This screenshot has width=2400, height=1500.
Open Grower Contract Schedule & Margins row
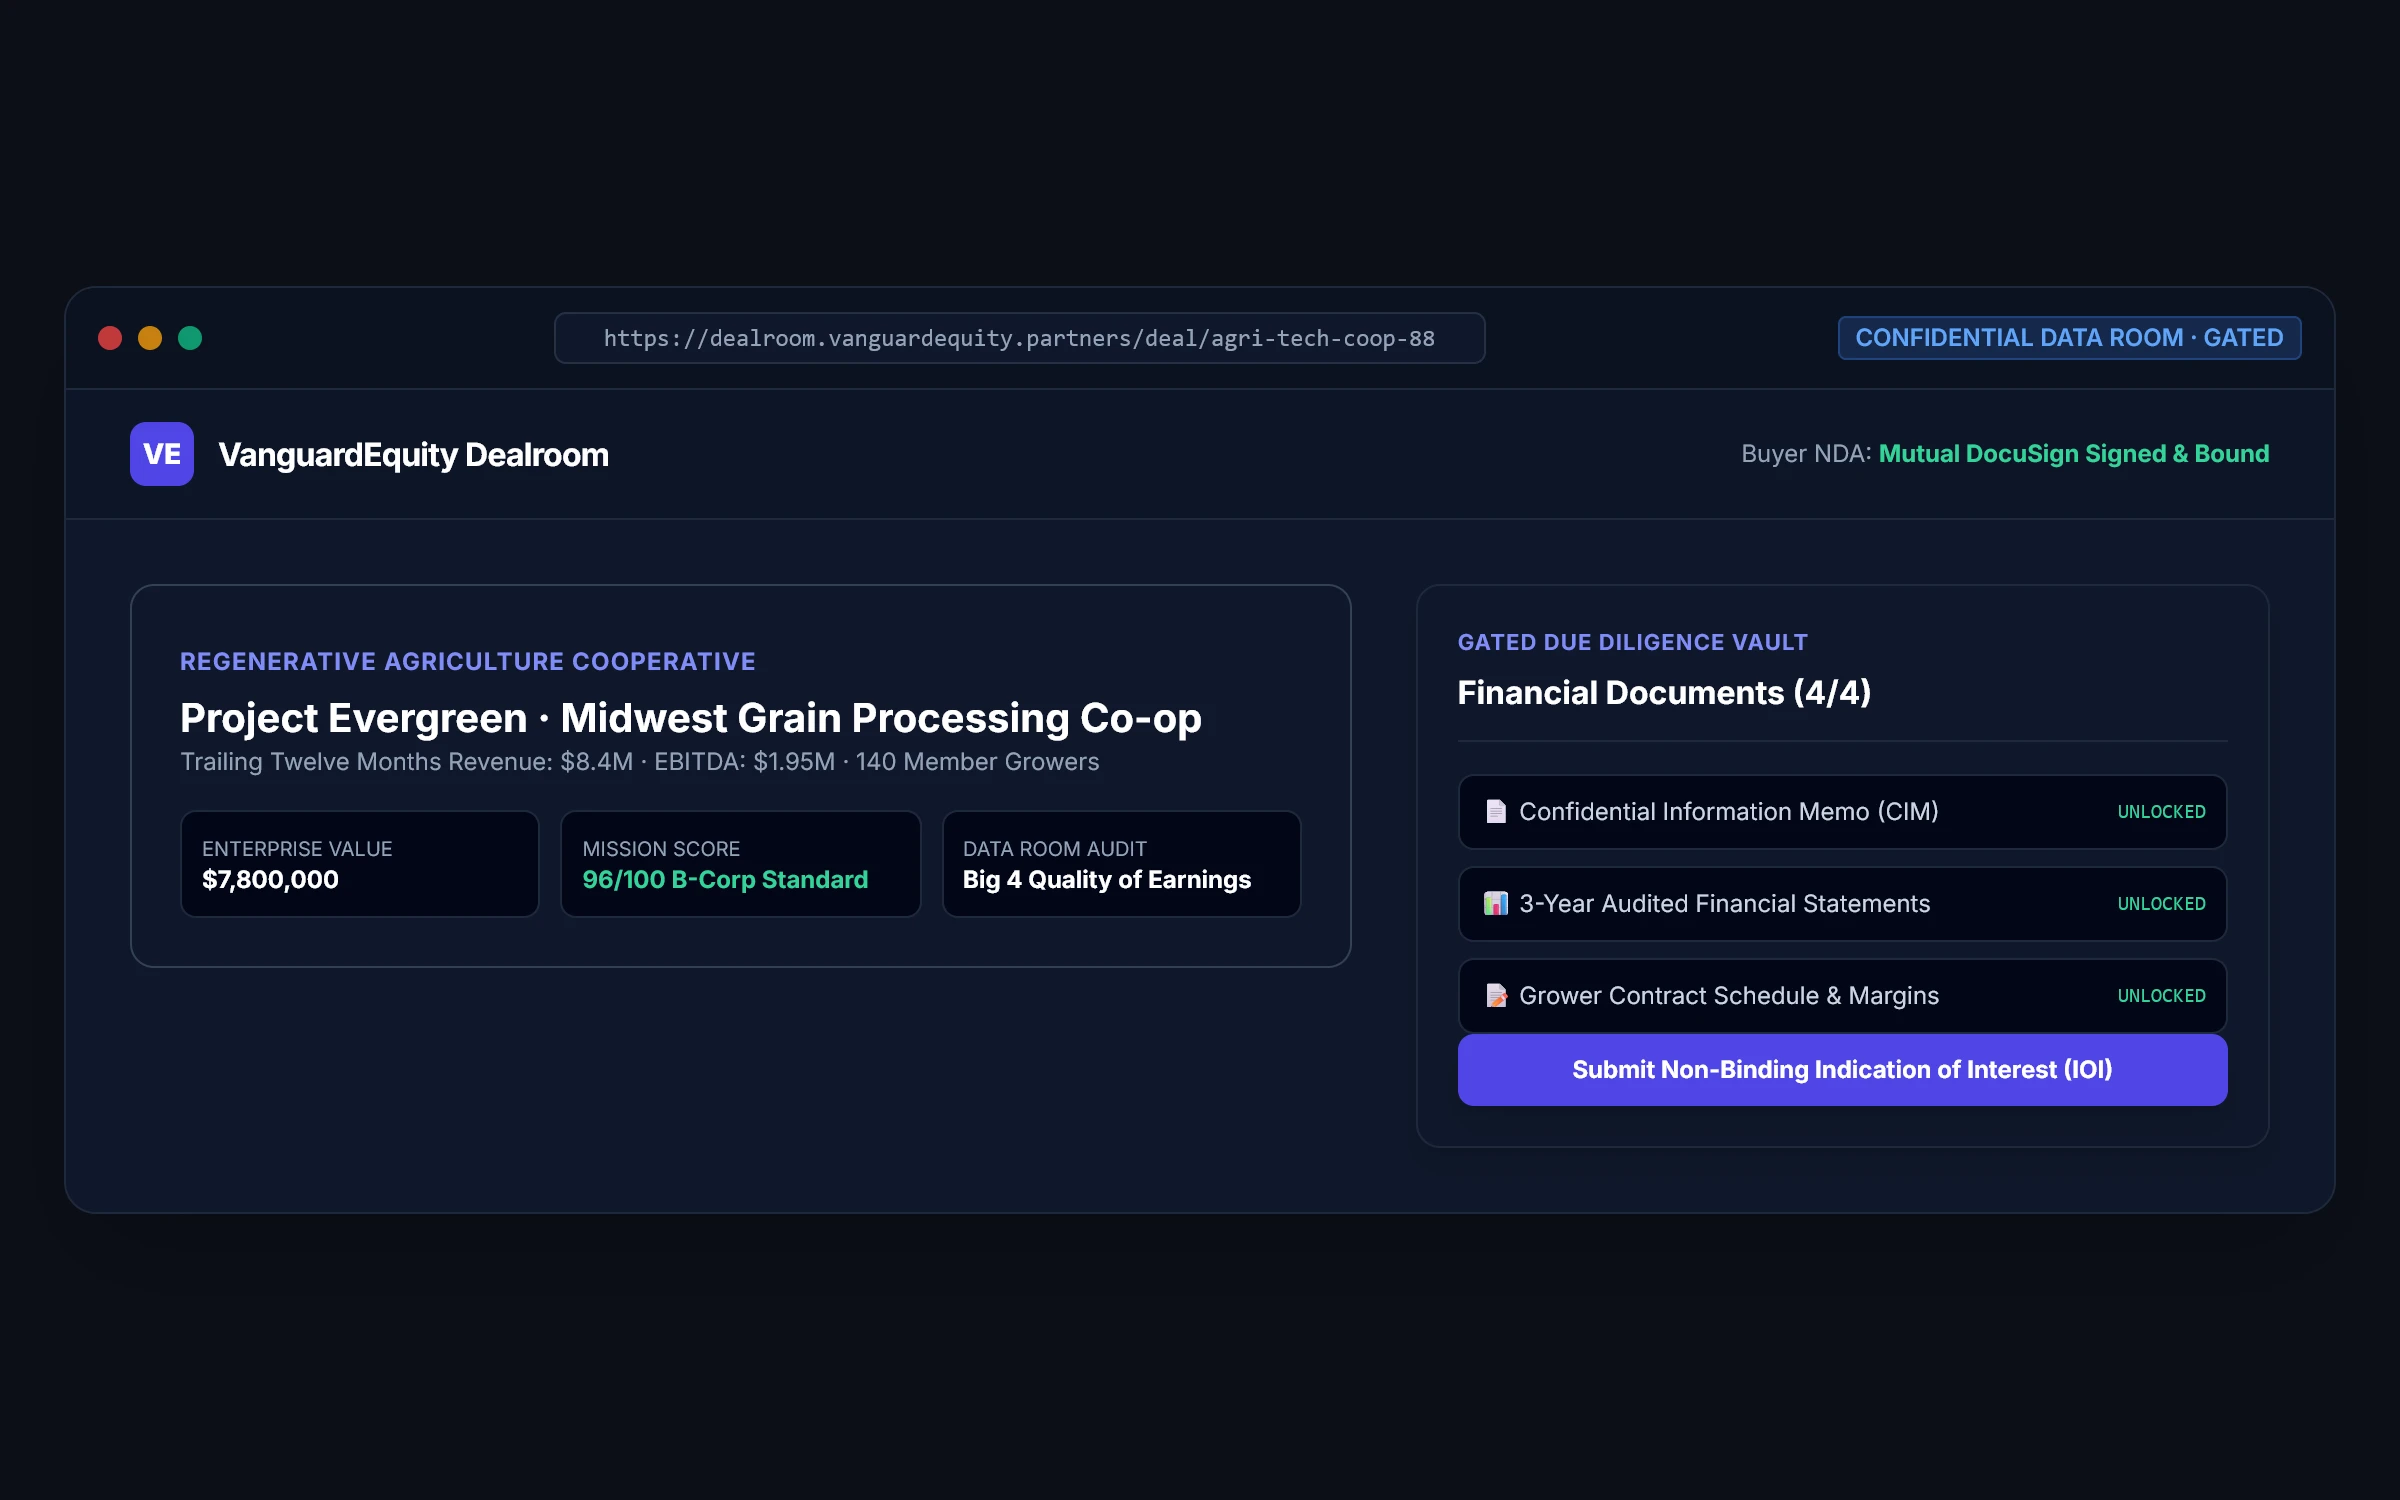[x=1842, y=995]
